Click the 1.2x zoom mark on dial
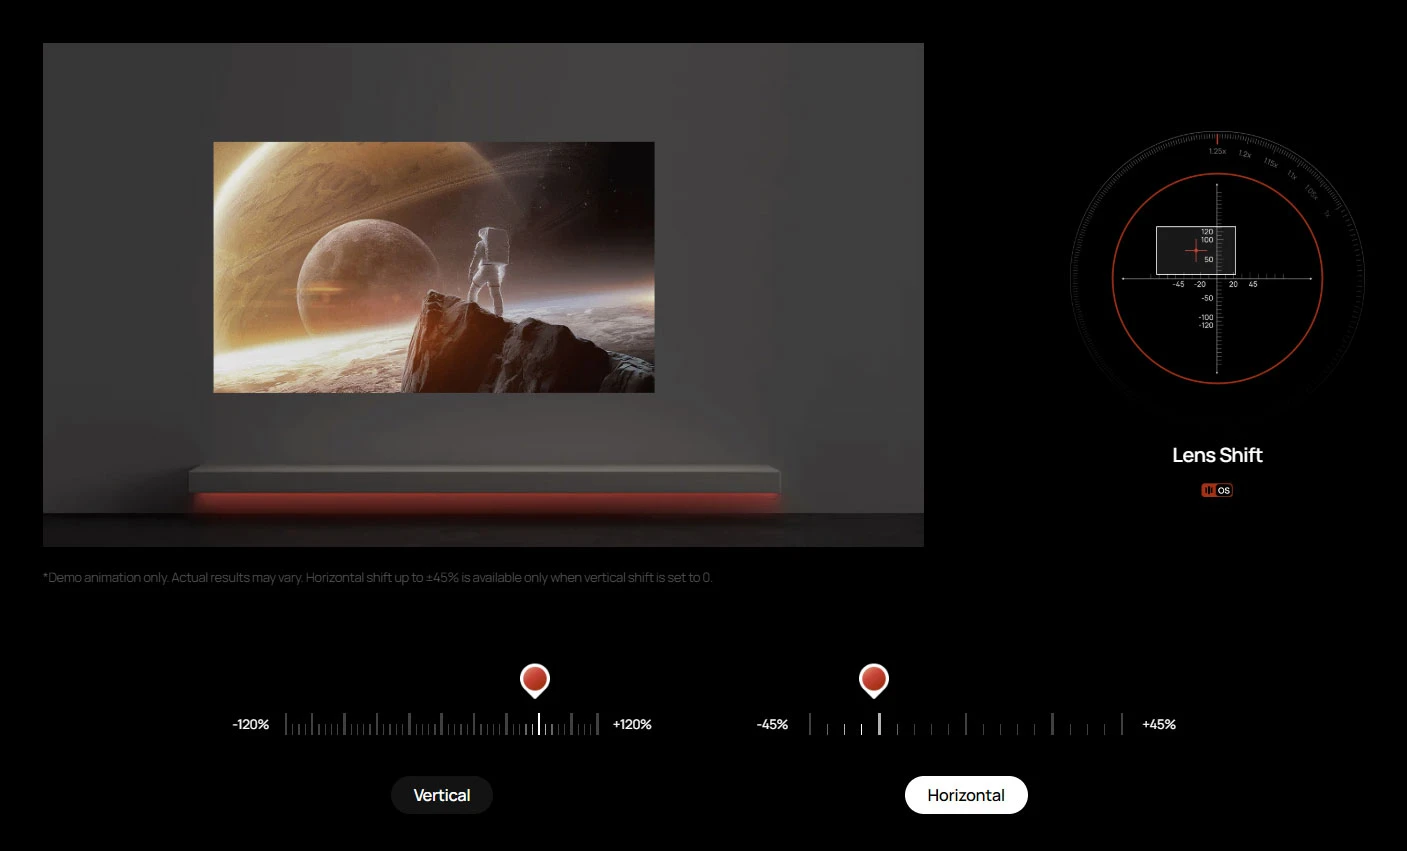The height and width of the screenshot is (851, 1407). coord(1245,154)
